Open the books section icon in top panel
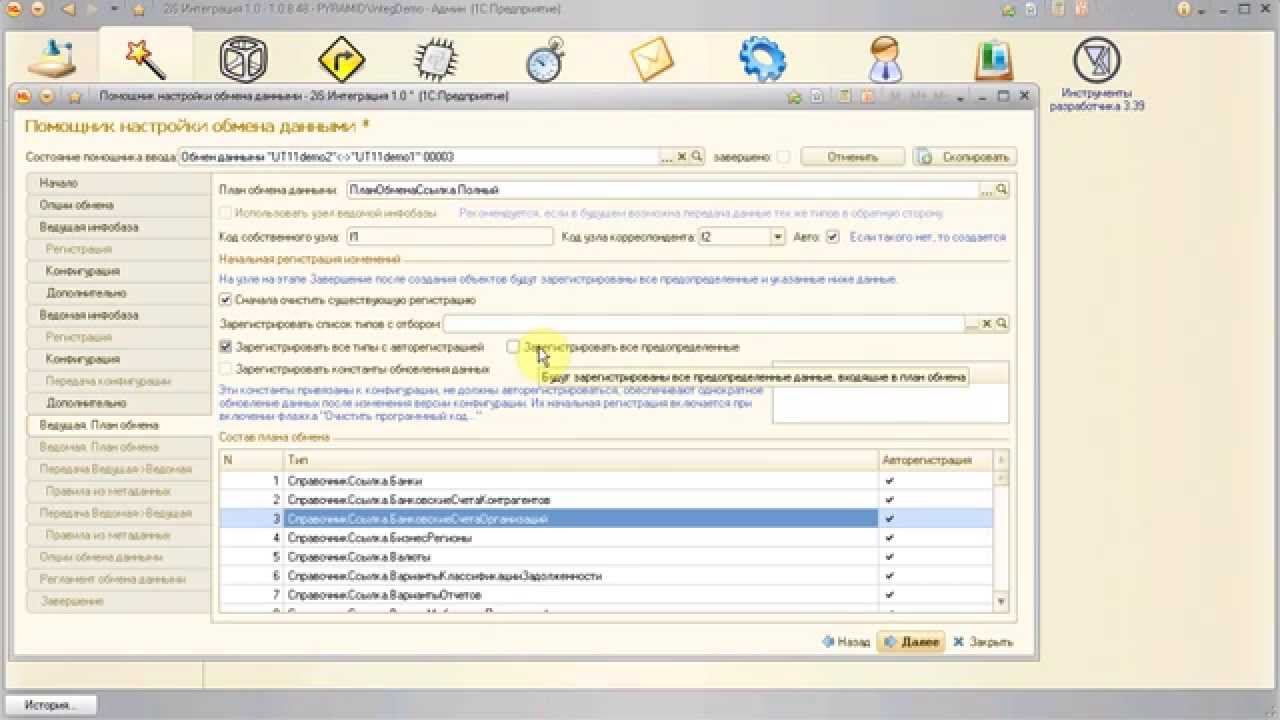 click(x=995, y=59)
